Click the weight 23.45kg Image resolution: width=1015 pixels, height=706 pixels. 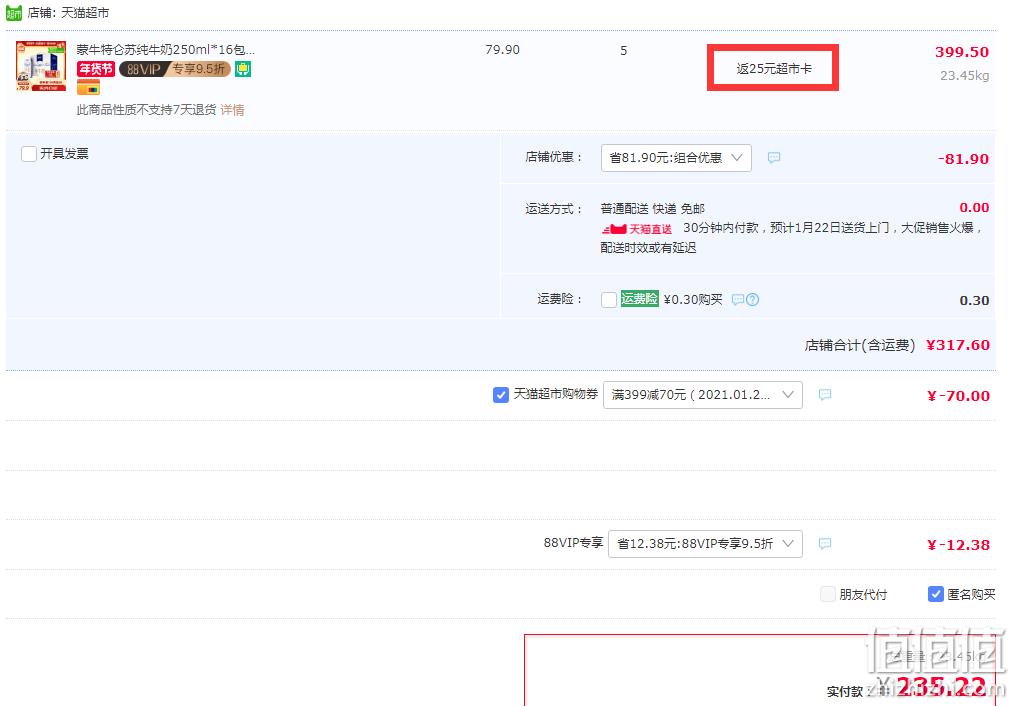click(x=965, y=76)
